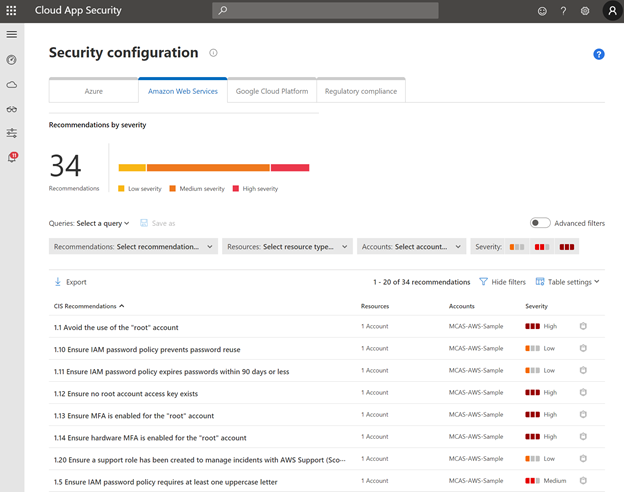Click clipboard icon for row 1.10

pos(583,348)
